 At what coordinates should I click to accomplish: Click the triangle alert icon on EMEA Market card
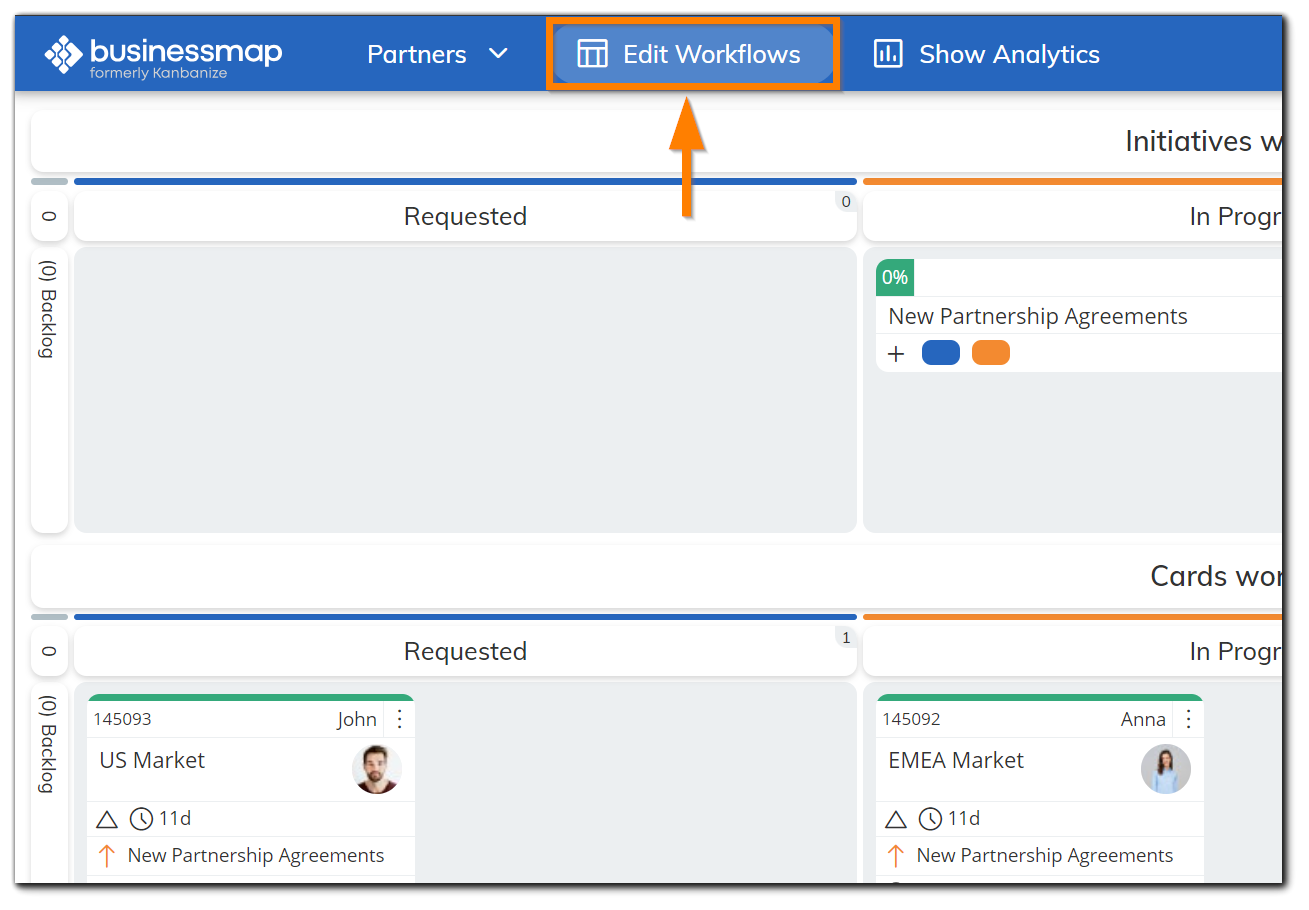click(895, 818)
